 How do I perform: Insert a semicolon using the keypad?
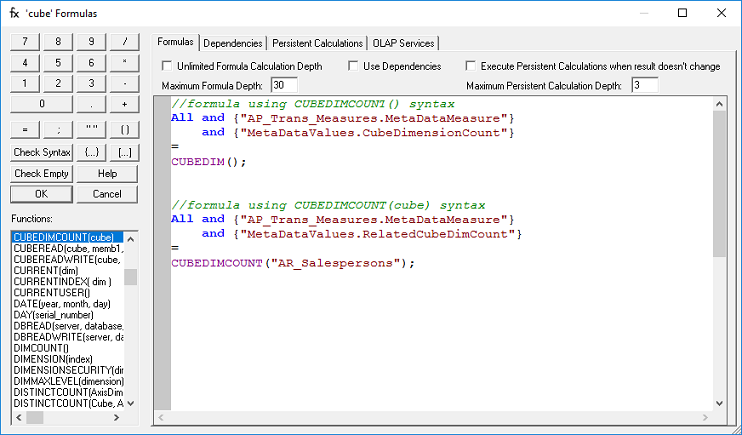pyautogui.click(x=57, y=129)
